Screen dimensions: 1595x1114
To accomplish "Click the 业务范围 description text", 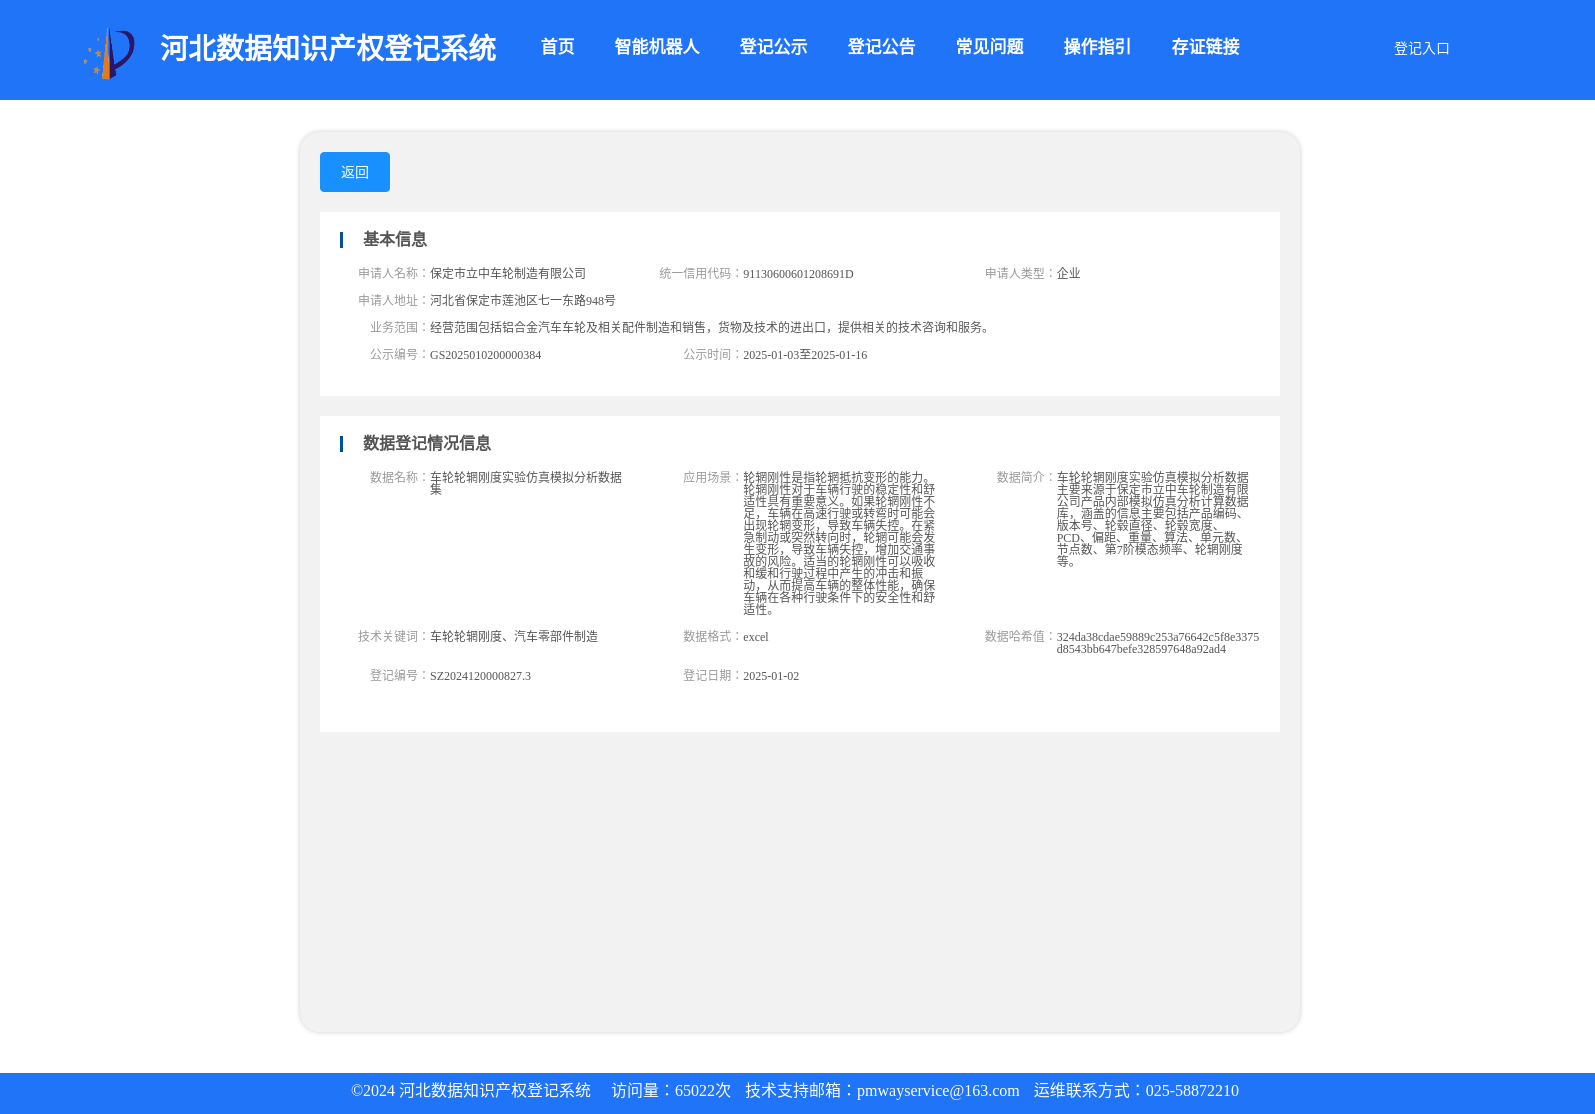I will (712, 327).
